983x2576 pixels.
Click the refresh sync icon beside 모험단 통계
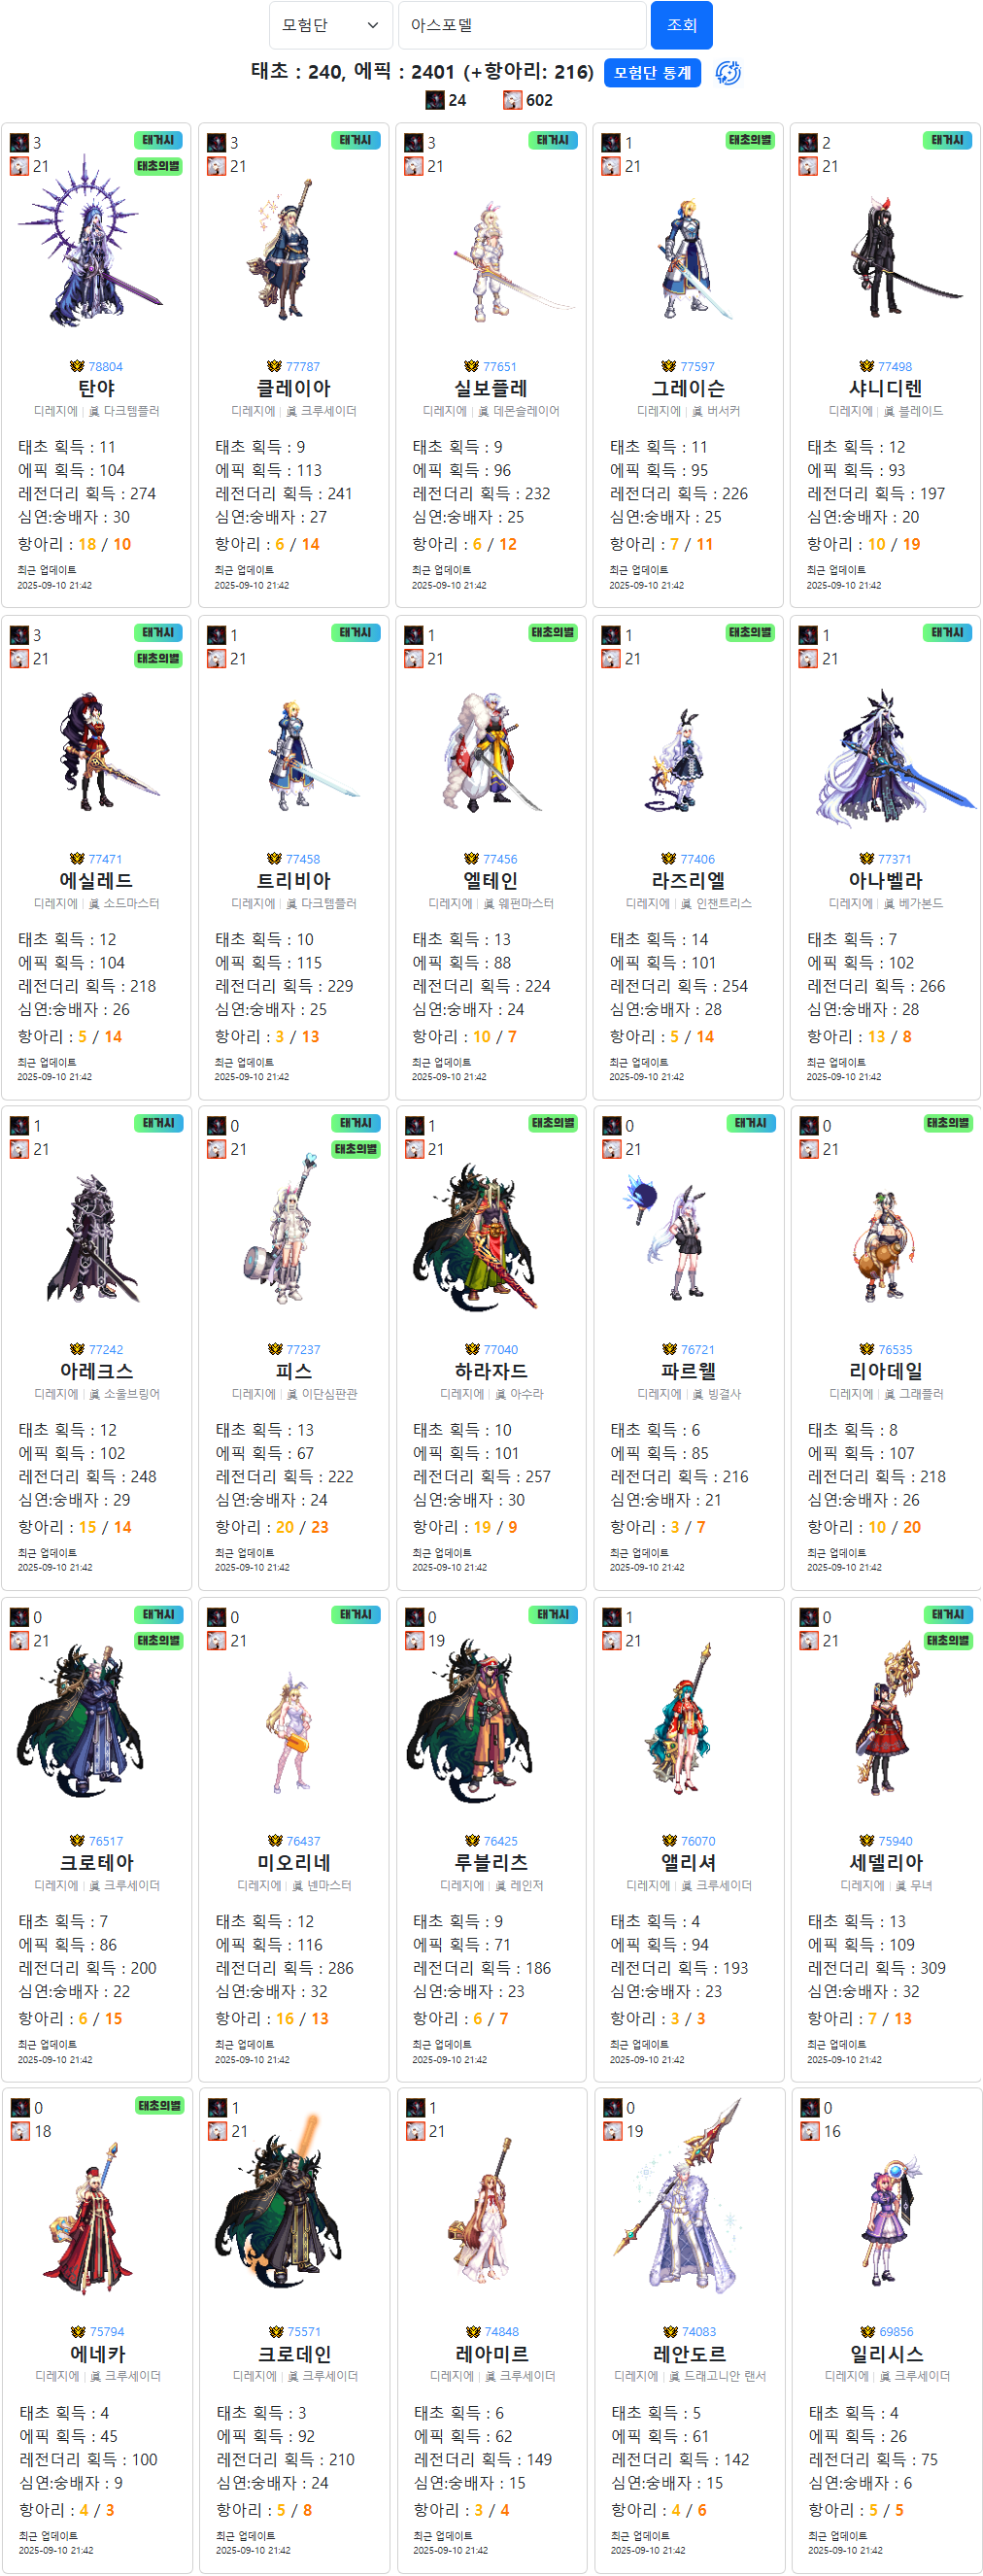tap(728, 73)
